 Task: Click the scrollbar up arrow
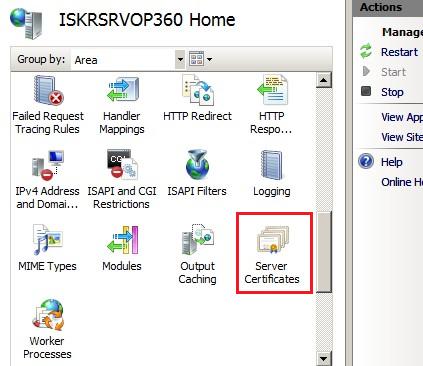tap(323, 80)
